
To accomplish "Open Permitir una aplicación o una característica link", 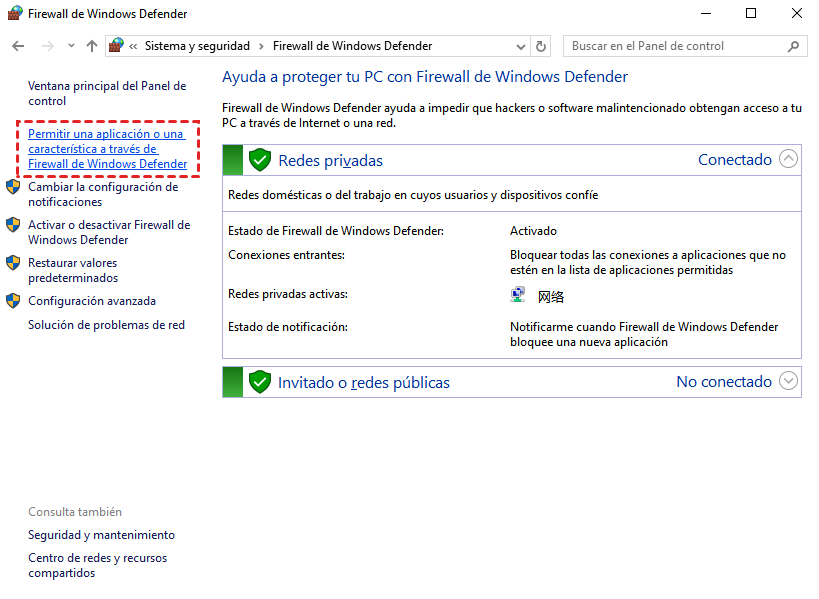I will click(107, 149).
